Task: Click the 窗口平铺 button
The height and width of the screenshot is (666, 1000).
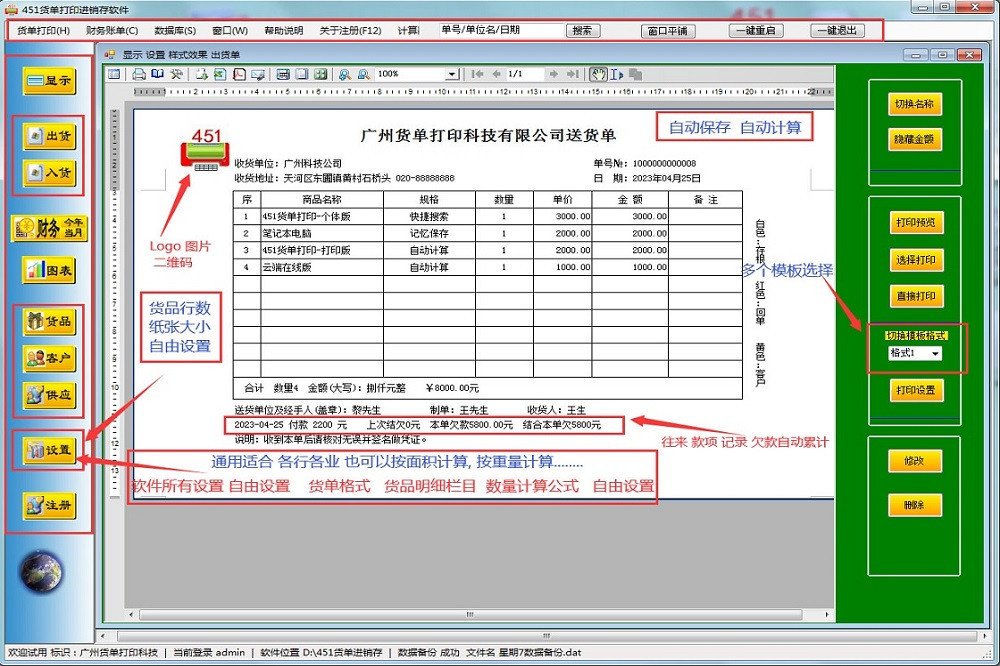Action: [x=668, y=31]
